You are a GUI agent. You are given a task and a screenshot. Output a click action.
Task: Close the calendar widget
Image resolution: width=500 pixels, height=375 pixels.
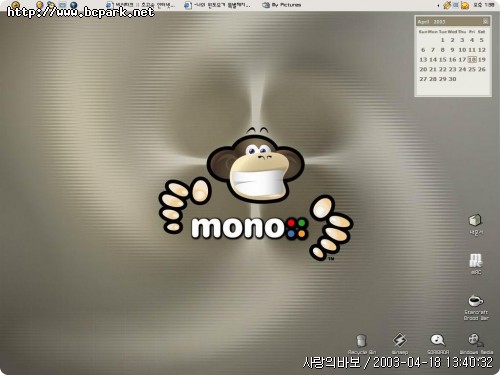tap(486, 21)
